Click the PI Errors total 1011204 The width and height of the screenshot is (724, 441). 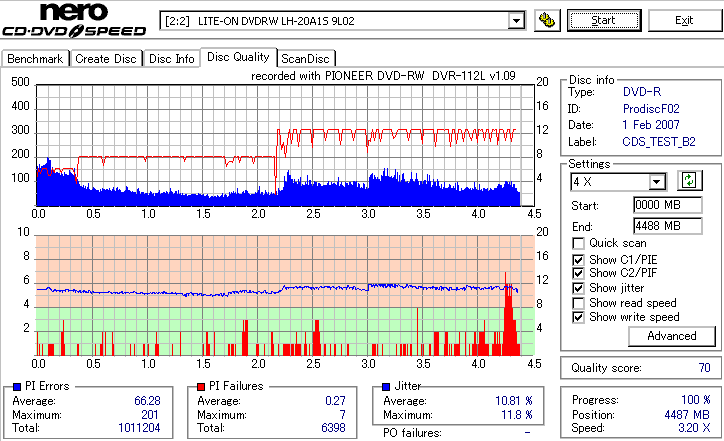(139, 428)
